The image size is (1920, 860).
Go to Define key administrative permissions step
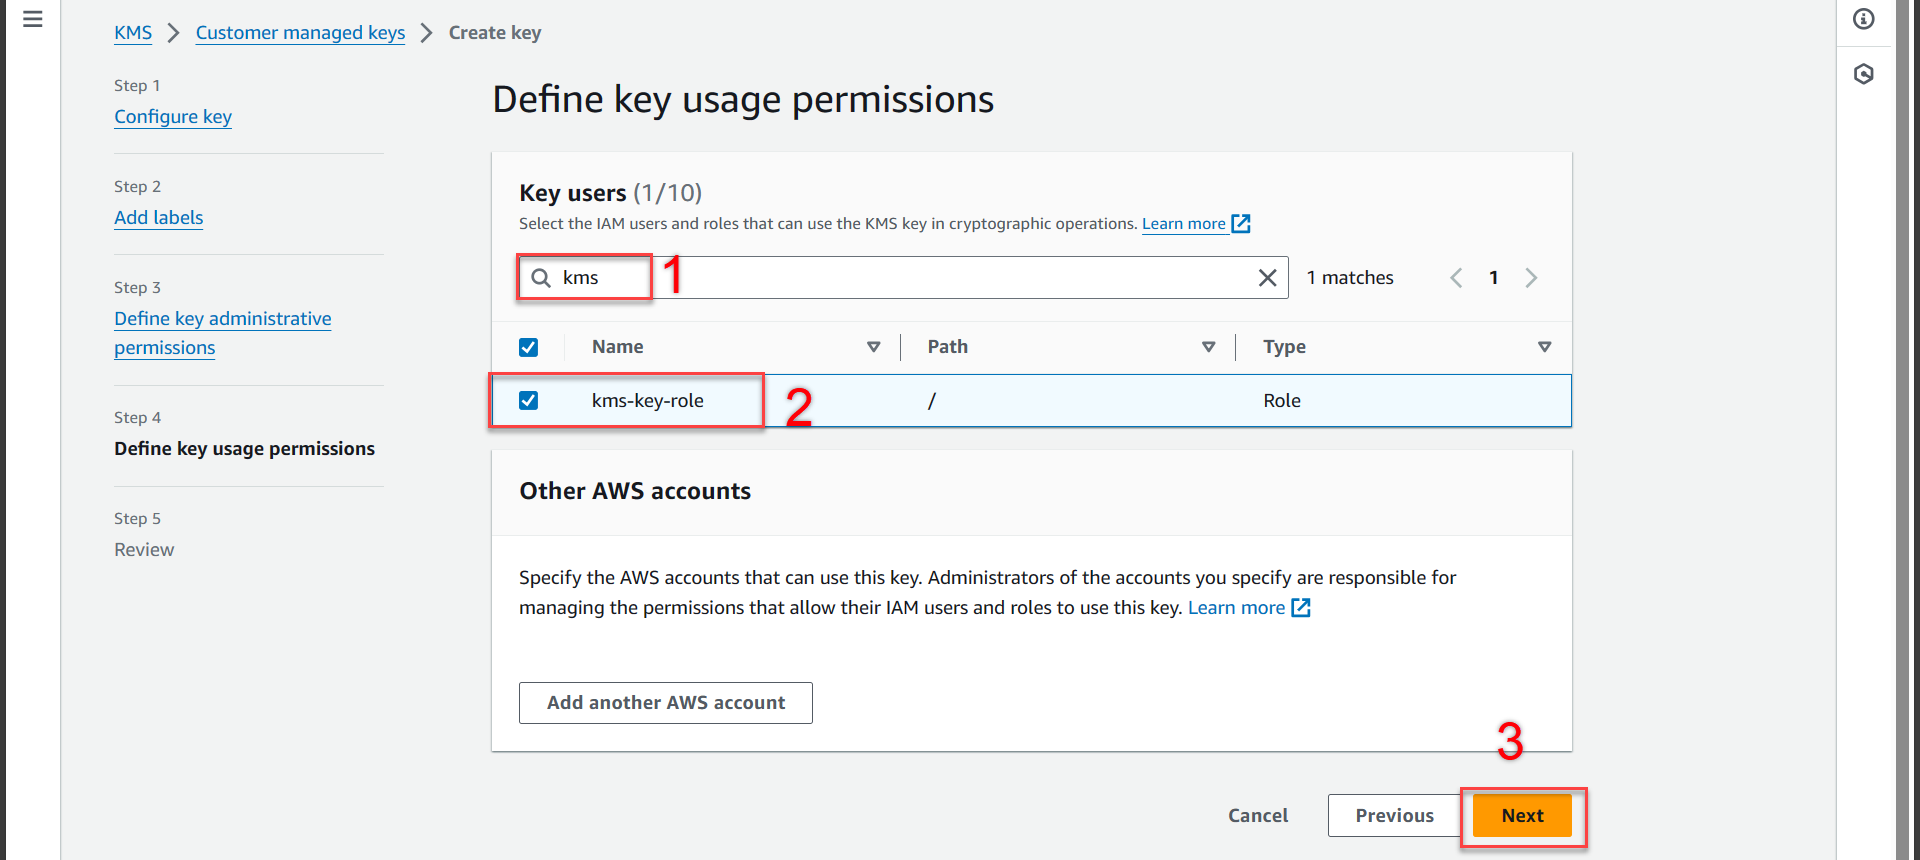pos(222,333)
